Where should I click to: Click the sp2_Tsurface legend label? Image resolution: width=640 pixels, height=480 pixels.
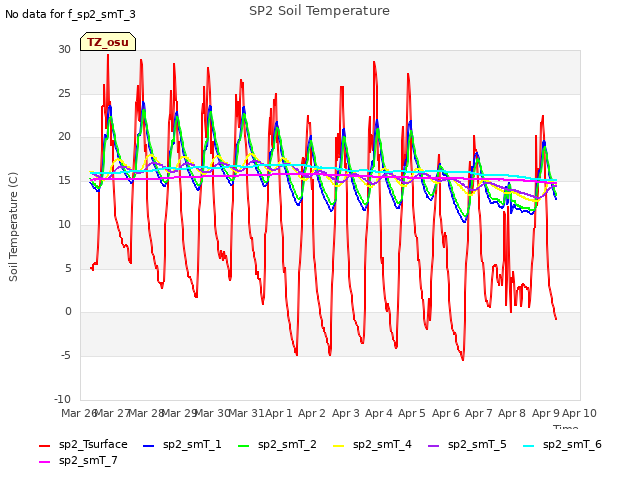(x=93, y=444)
